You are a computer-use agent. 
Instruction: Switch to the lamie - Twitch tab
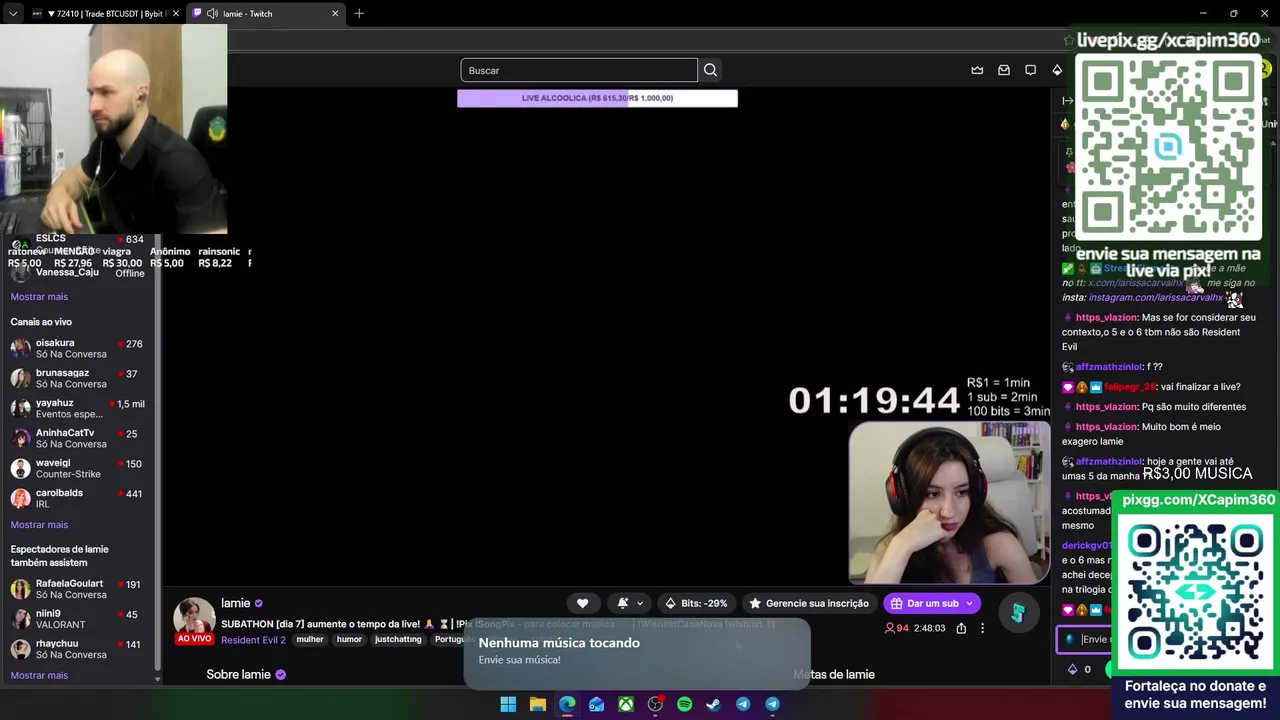(x=265, y=14)
